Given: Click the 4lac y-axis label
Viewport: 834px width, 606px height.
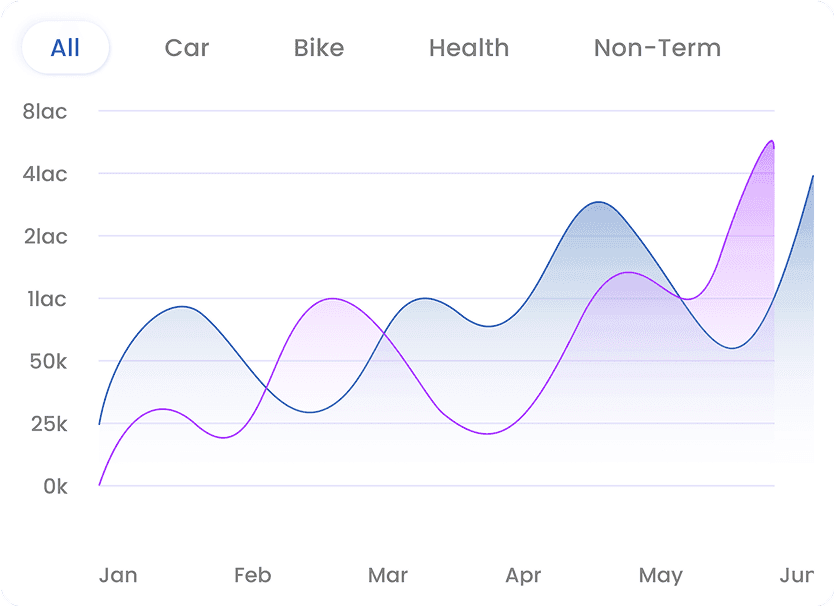Looking at the screenshot, I should point(45,174).
